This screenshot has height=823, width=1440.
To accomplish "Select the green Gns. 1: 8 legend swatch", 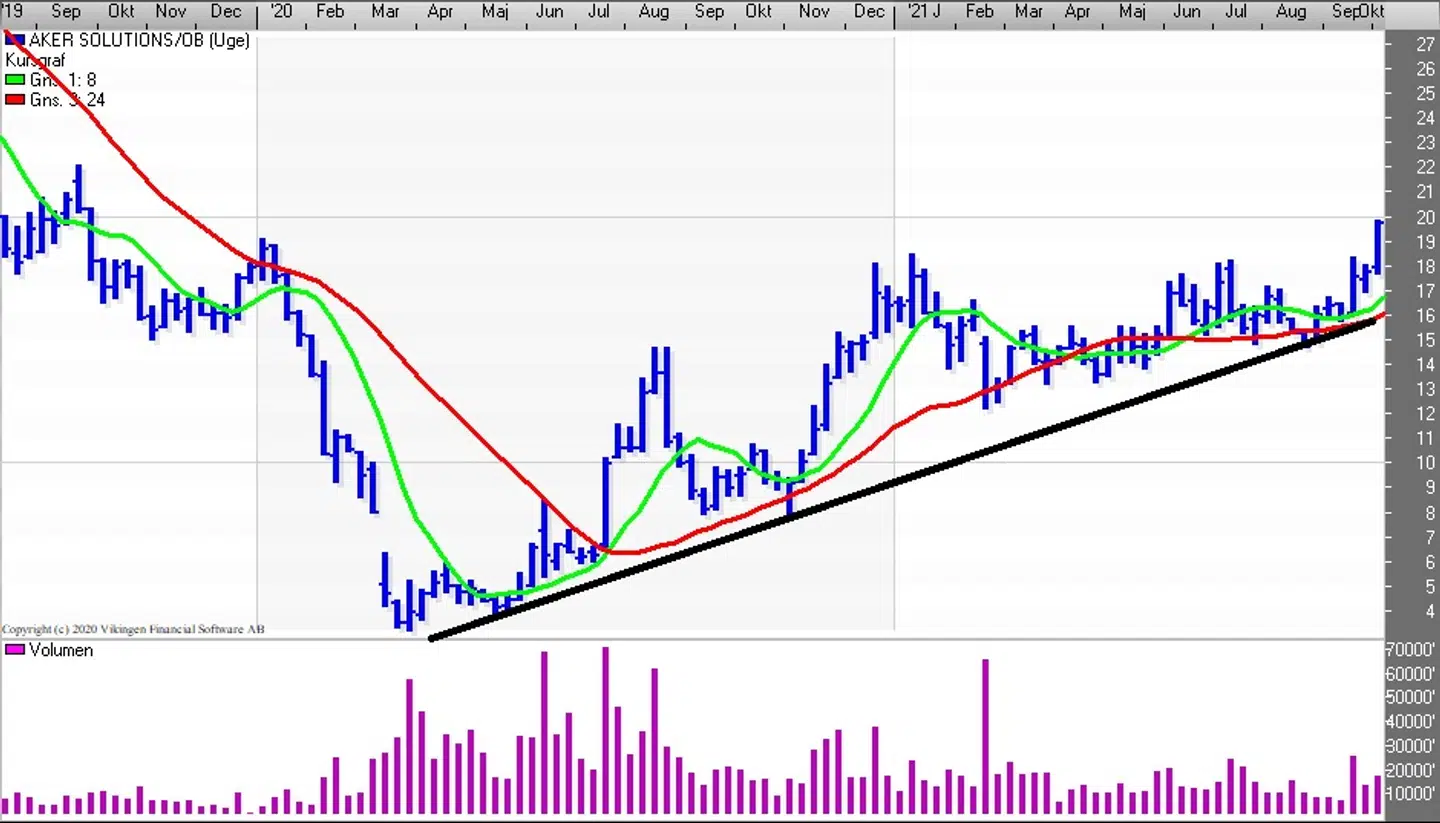I will click(x=15, y=80).
